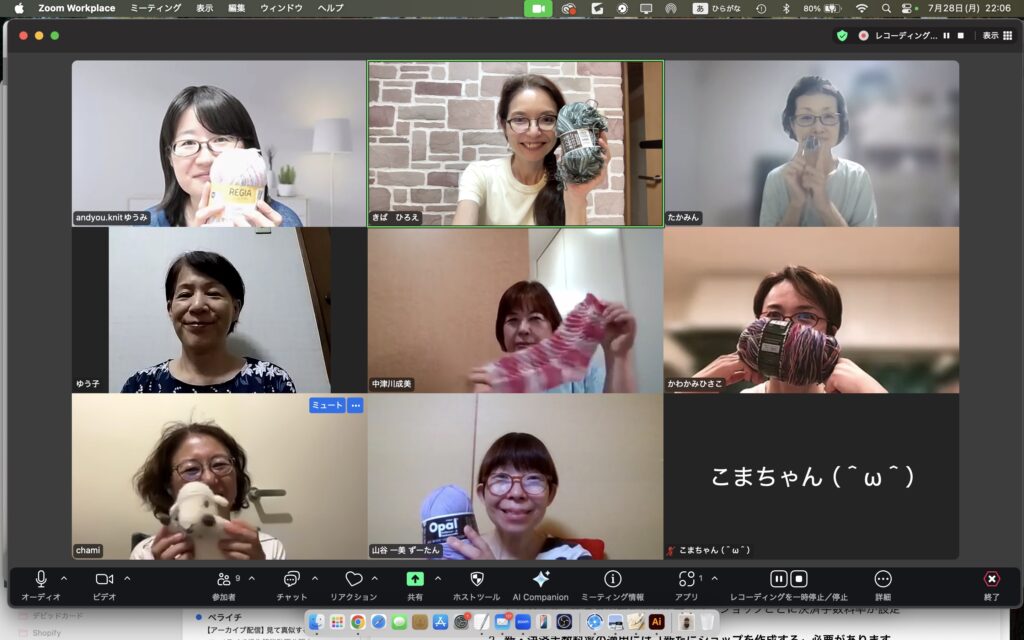The image size is (1024, 640).
Task: Open the ウィンドウ menu in the menu bar
Action: point(281,8)
